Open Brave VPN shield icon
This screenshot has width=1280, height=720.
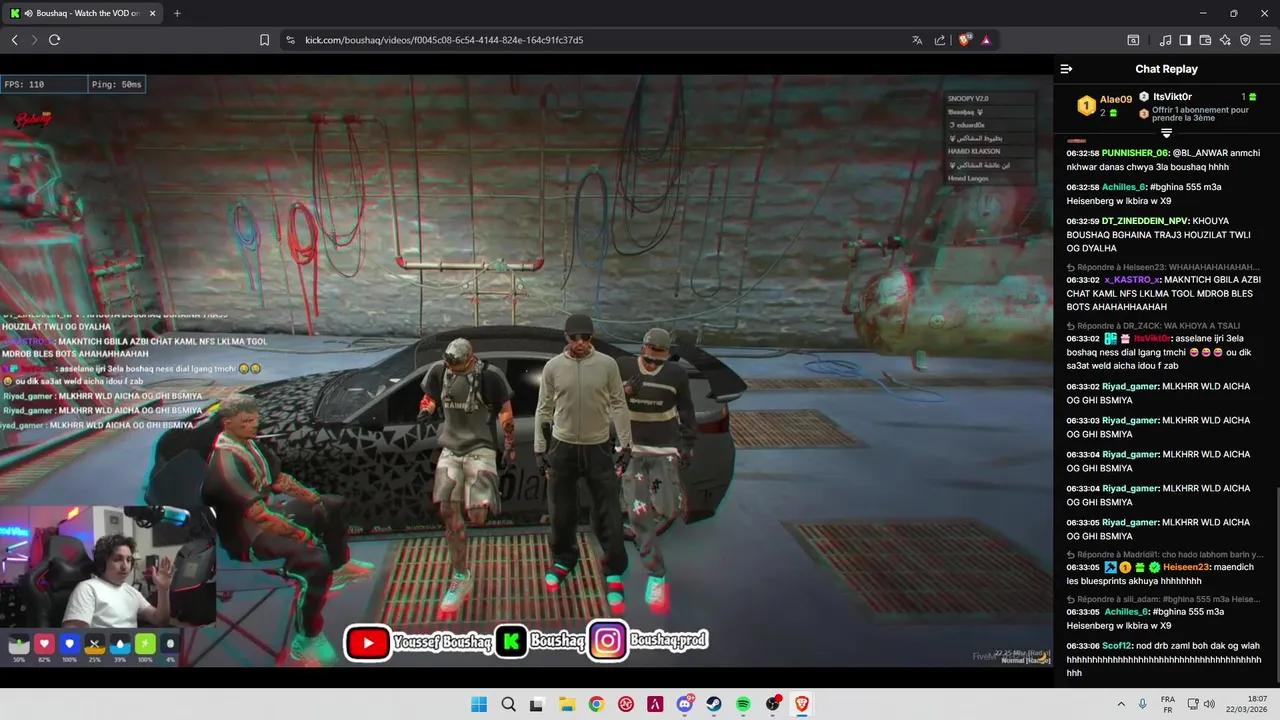(1245, 40)
